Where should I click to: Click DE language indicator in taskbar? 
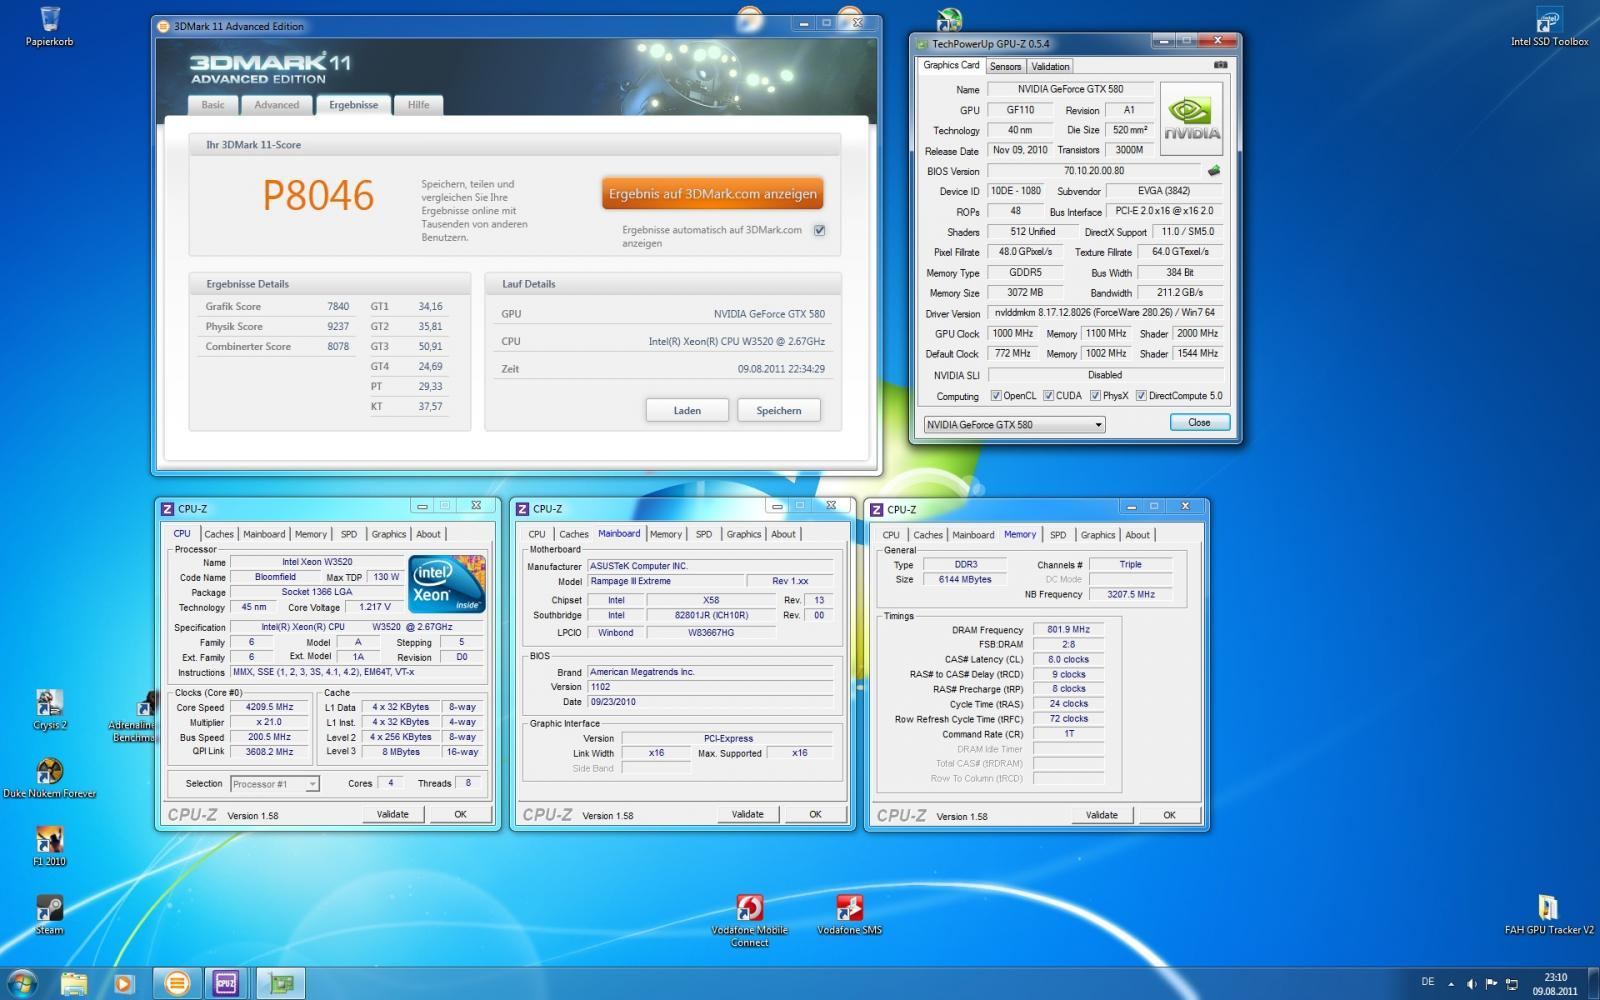(1427, 982)
